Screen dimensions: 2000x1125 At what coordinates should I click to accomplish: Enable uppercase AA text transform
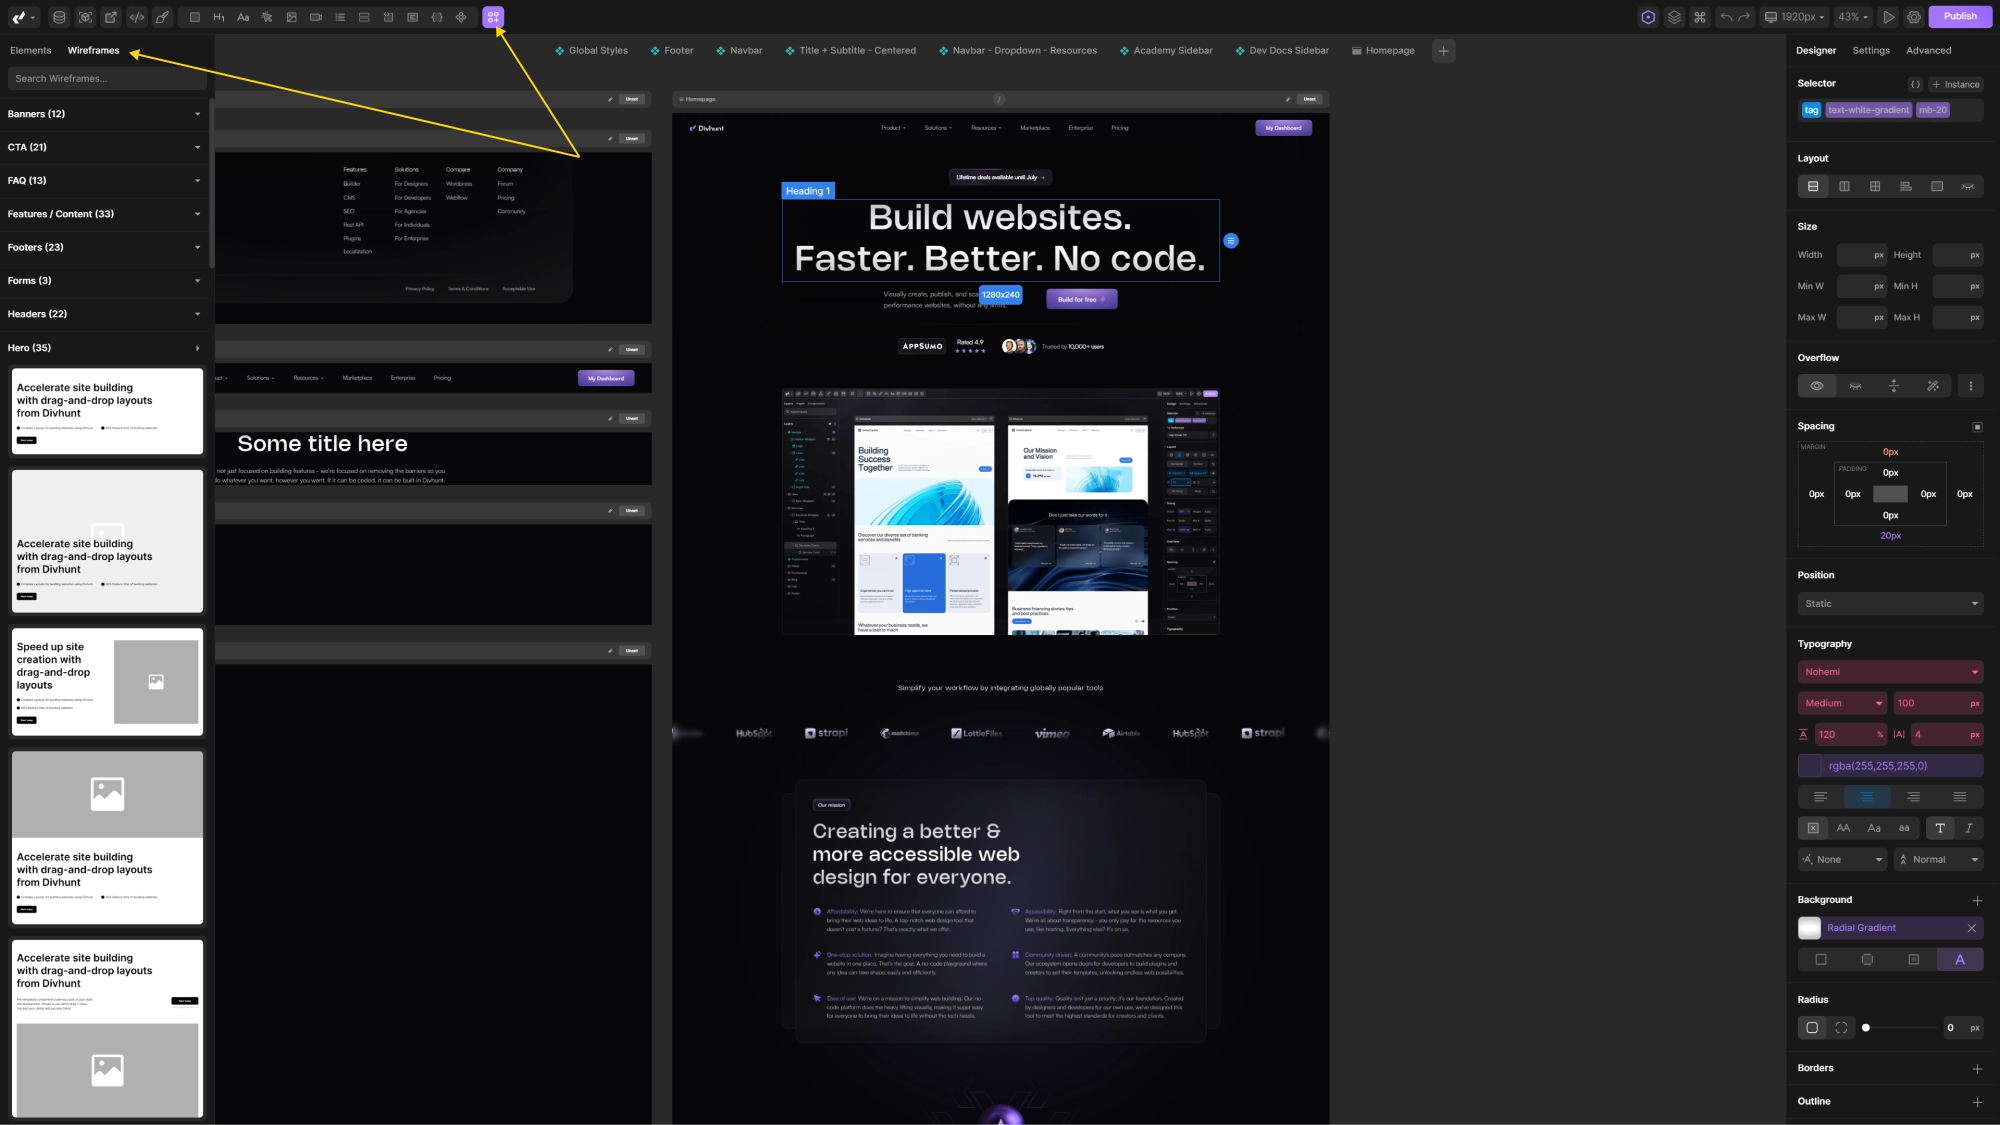(1844, 828)
